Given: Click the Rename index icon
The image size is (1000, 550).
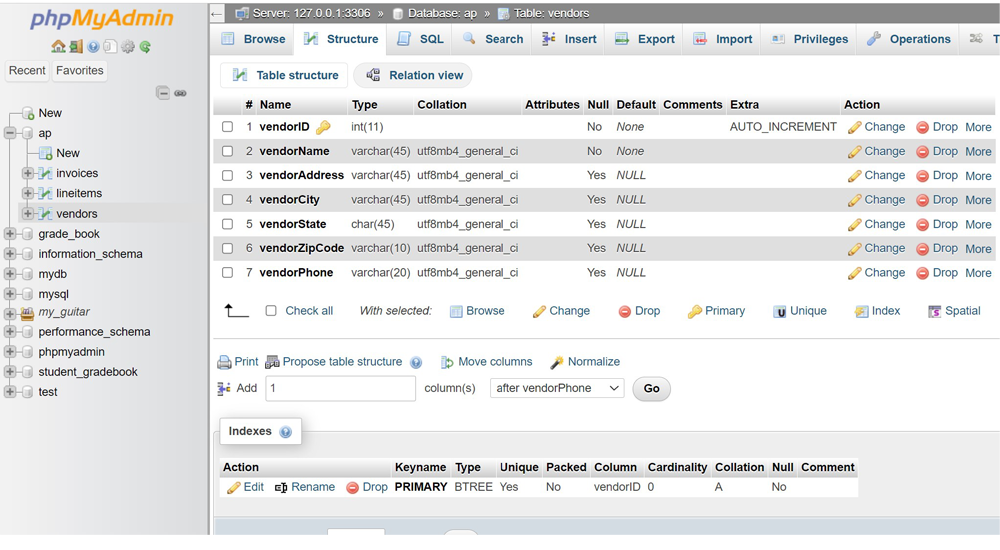Looking at the screenshot, I should [x=281, y=487].
